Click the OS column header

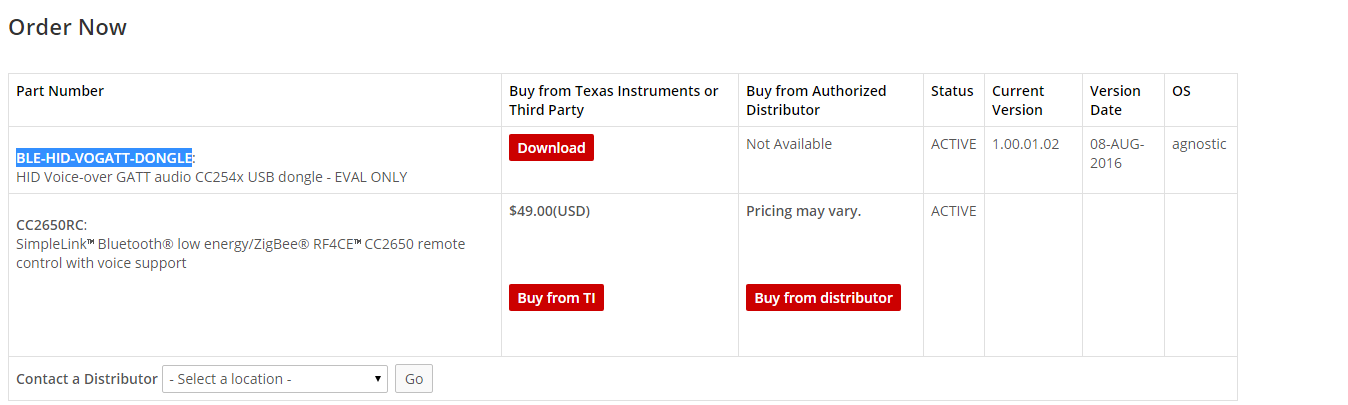pyautogui.click(x=1181, y=91)
